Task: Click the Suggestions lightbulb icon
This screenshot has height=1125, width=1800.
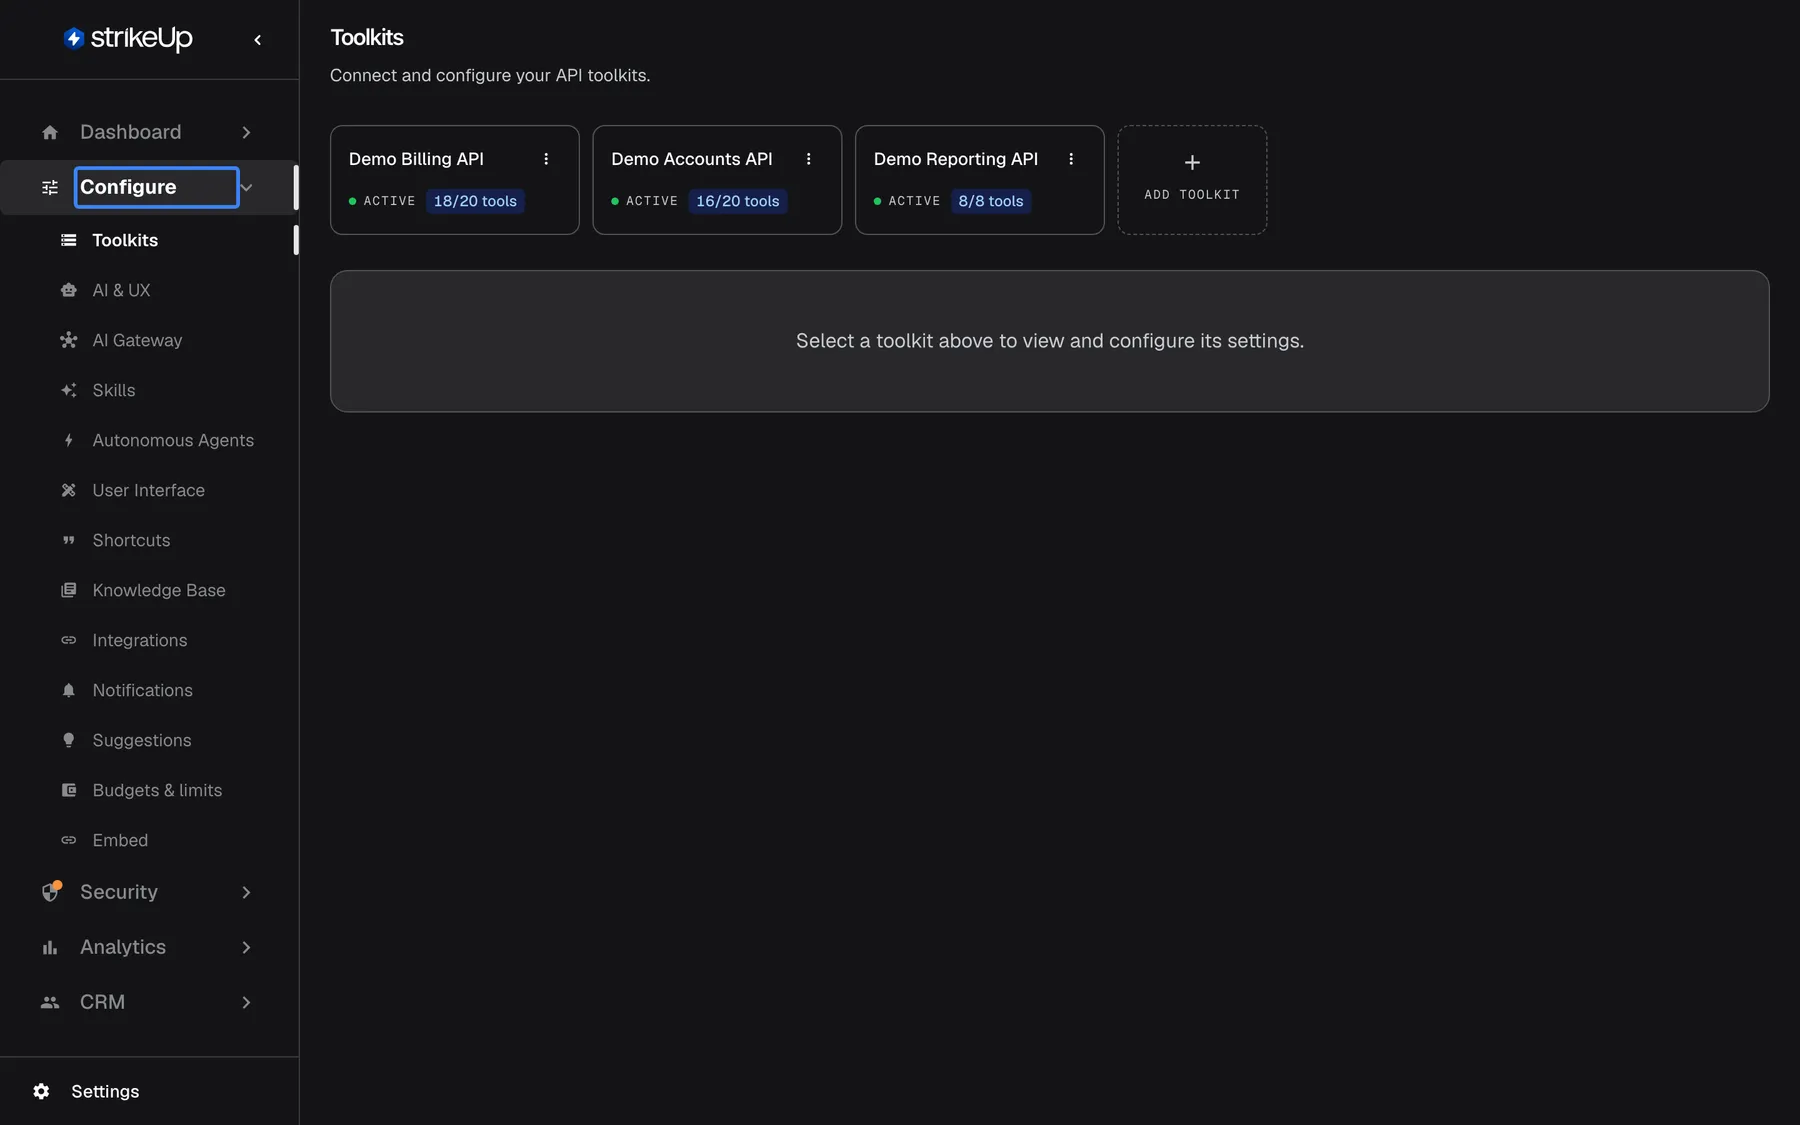Action: [69, 740]
